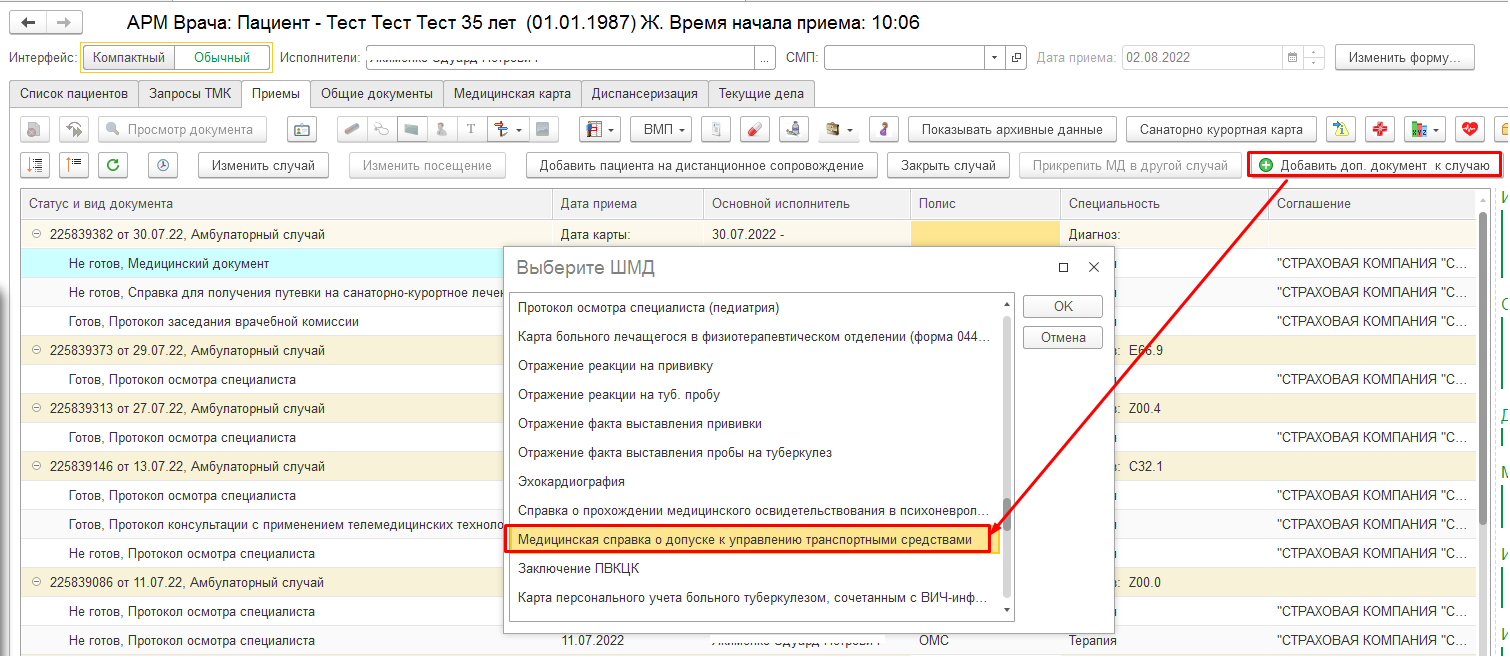1510x657 pixels.
Task: Switch interface to Компактный mode
Action: point(128,58)
